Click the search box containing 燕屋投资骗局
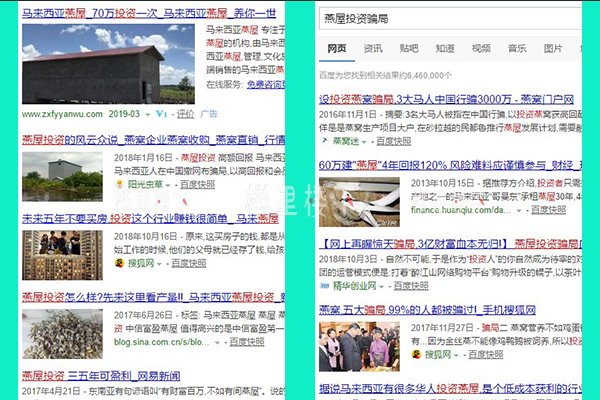This screenshot has width=600, height=400. click(x=450, y=18)
